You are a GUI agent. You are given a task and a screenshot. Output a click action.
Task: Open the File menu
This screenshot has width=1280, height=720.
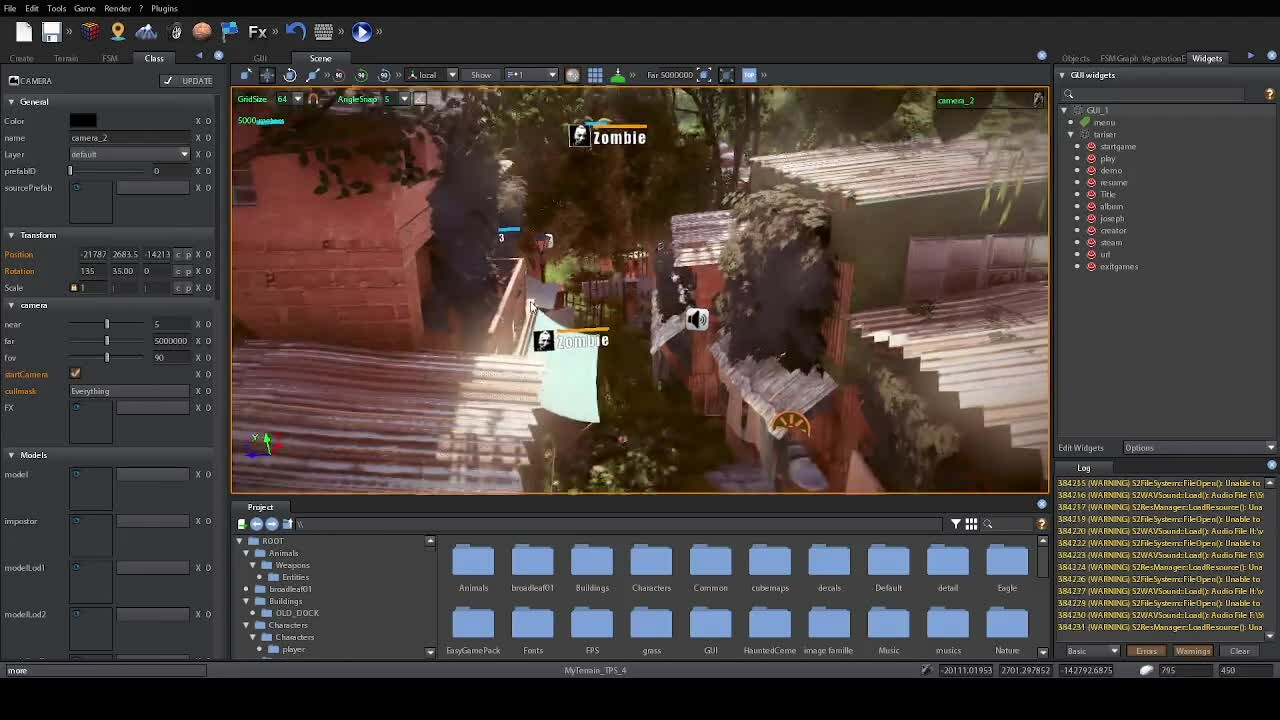point(10,9)
